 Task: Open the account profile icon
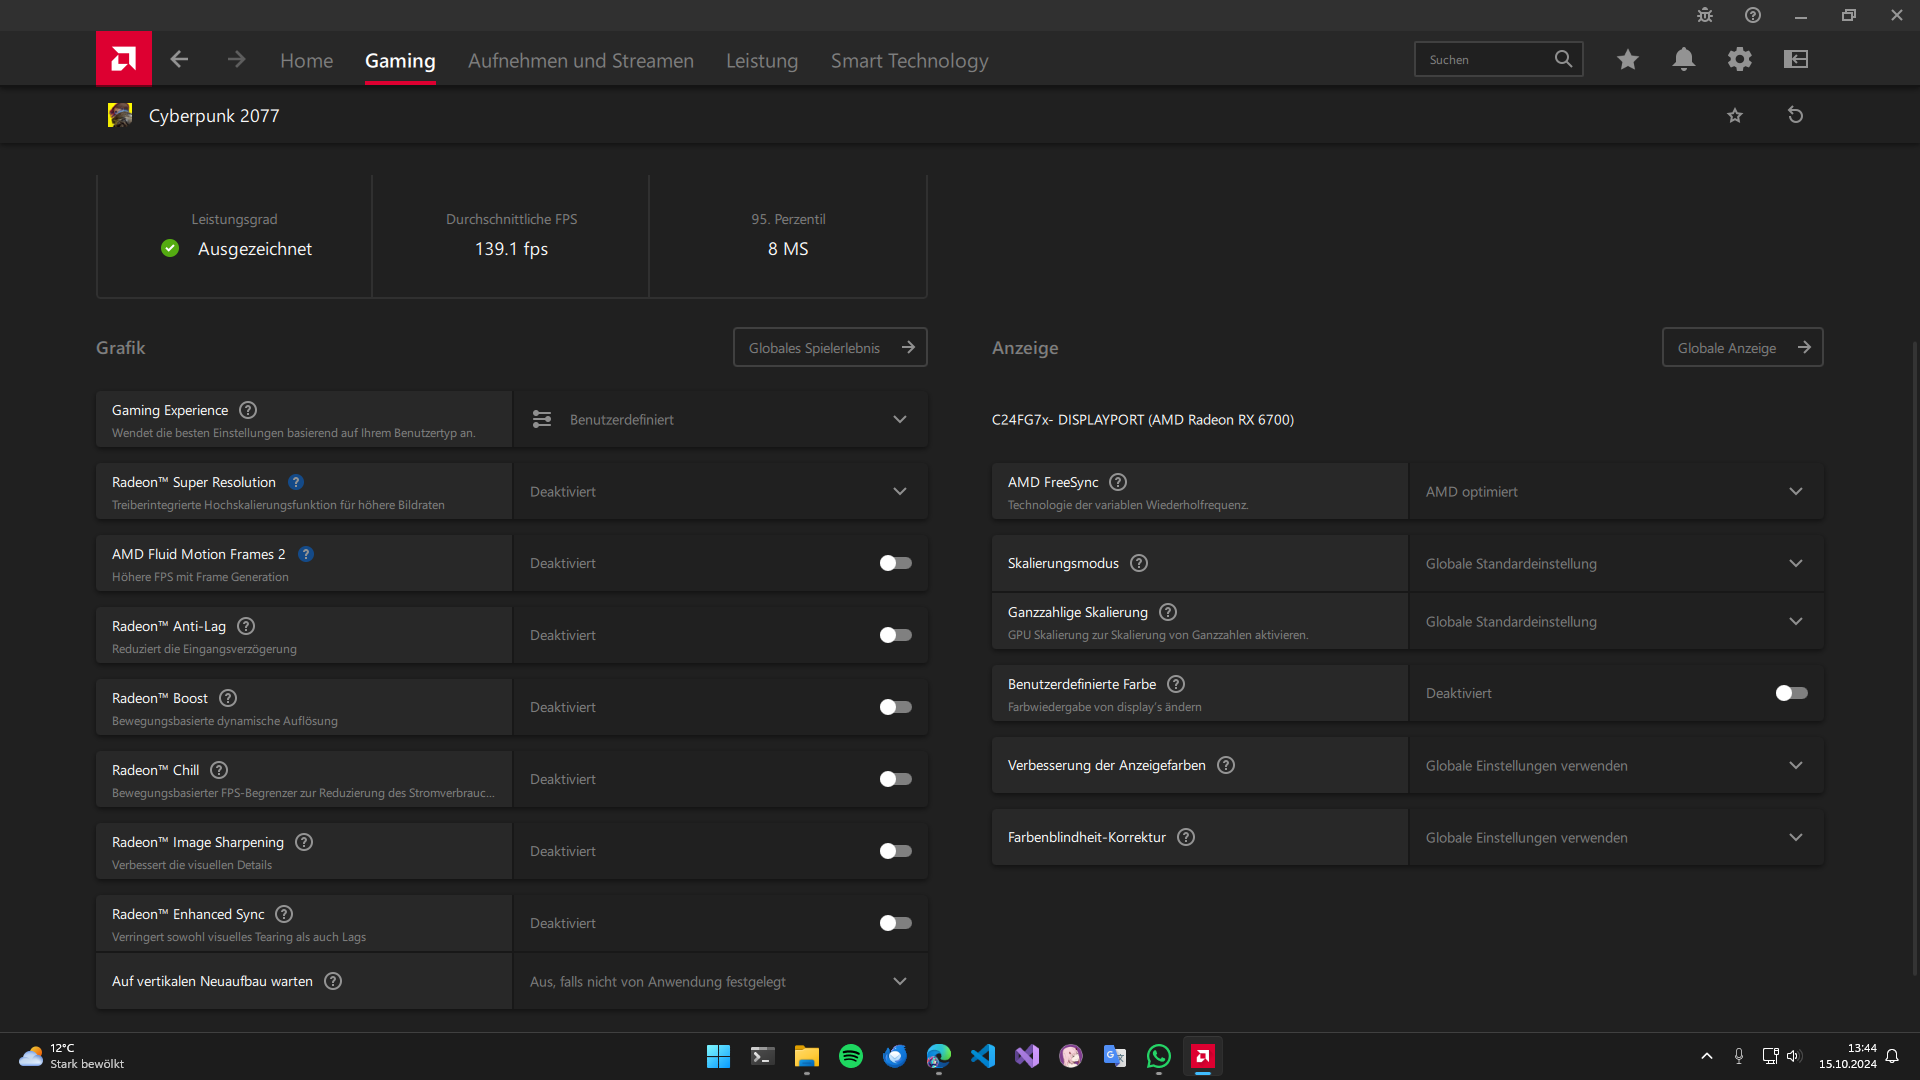coord(1795,59)
